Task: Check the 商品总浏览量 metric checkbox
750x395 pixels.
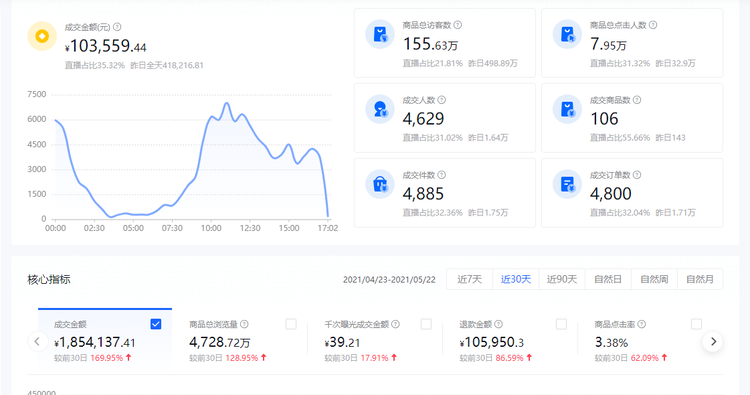Action: (x=291, y=324)
